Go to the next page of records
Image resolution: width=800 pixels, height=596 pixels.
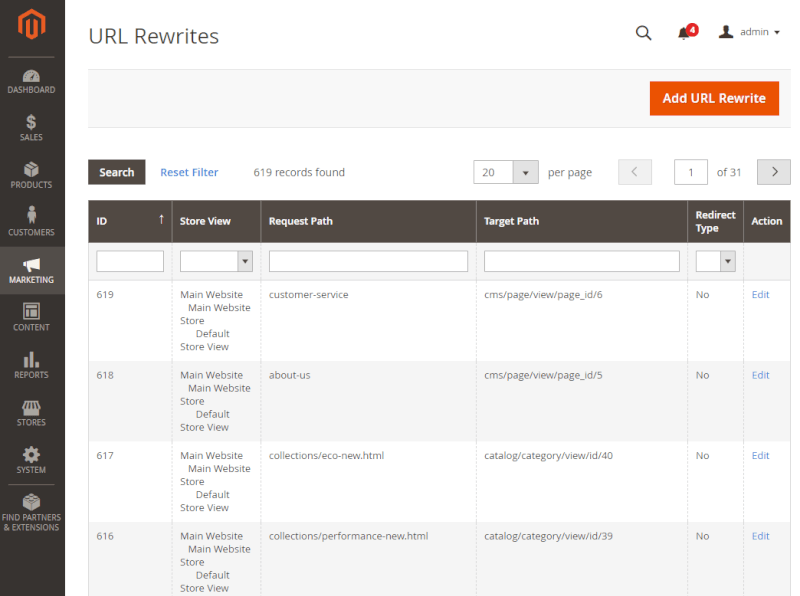point(773,172)
